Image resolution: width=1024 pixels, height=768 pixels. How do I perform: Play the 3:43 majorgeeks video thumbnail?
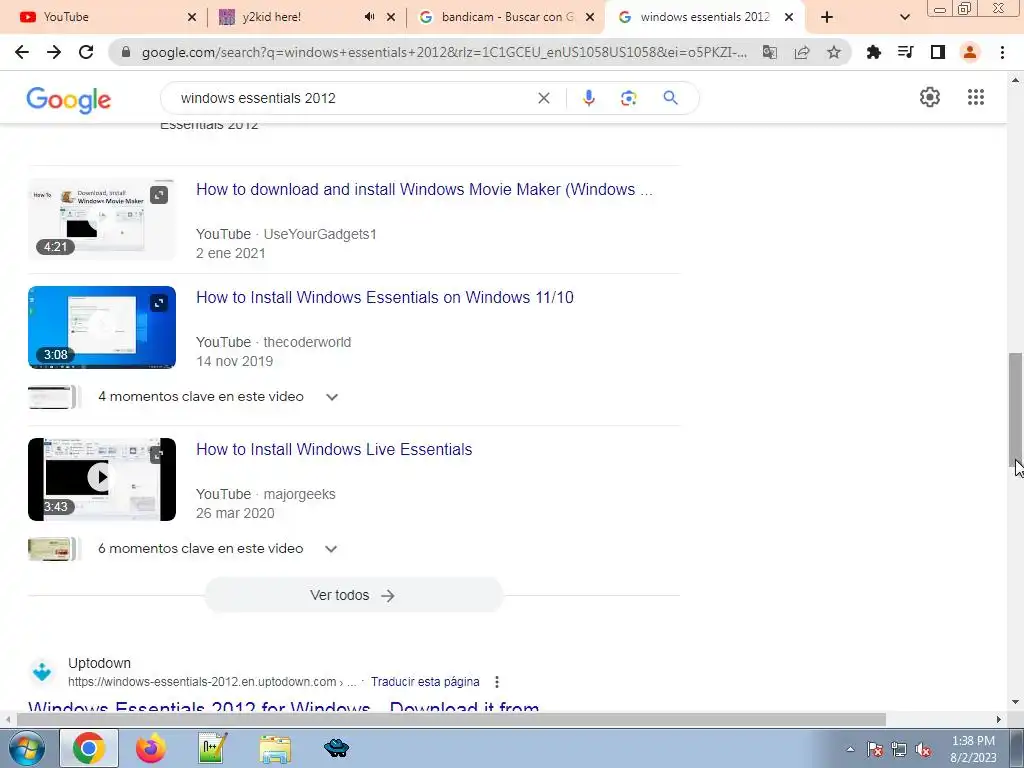[102, 479]
